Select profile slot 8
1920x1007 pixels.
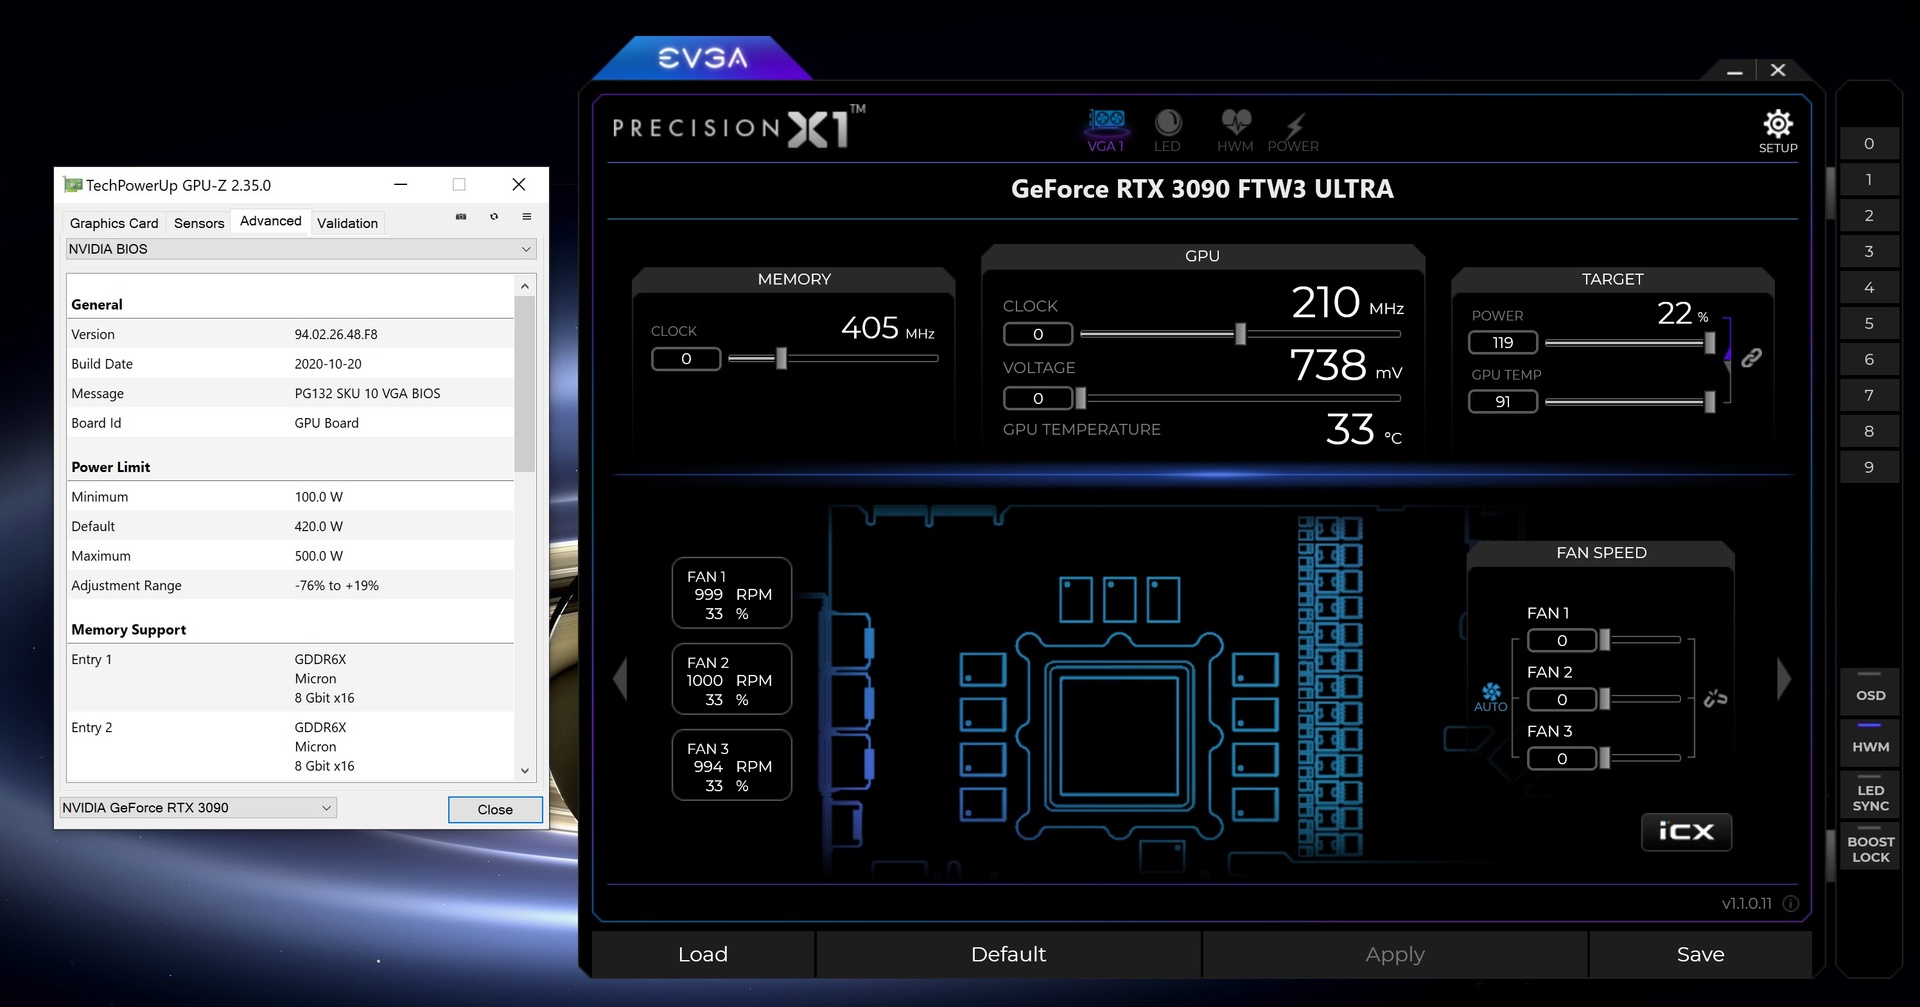tap(1869, 432)
